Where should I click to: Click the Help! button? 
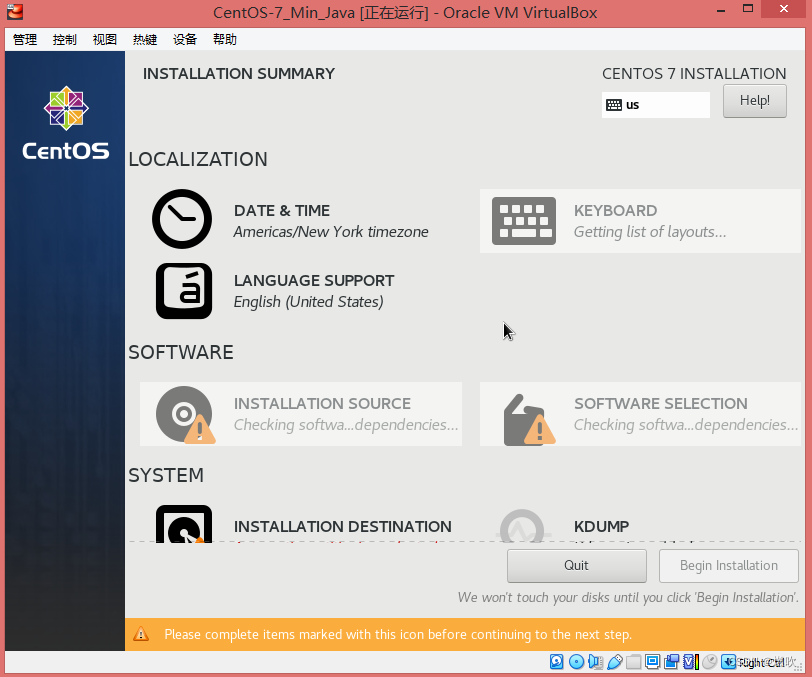pyautogui.click(x=755, y=101)
